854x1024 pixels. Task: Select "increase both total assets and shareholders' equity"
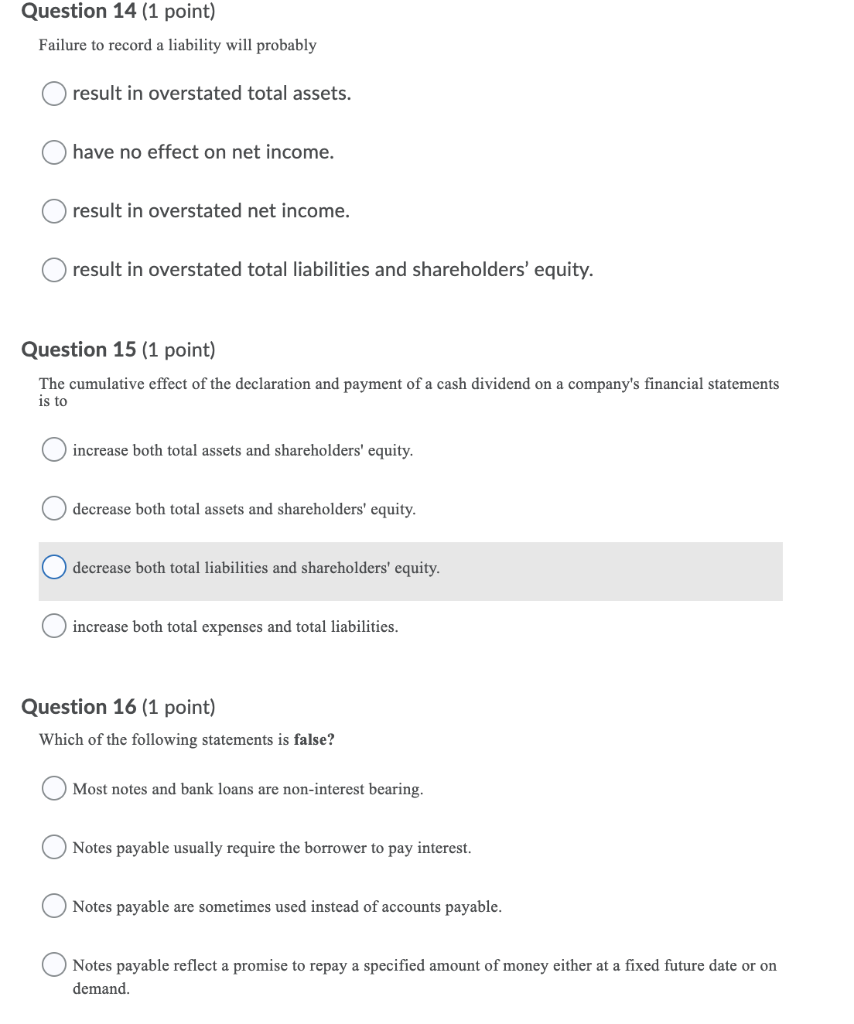coord(54,449)
